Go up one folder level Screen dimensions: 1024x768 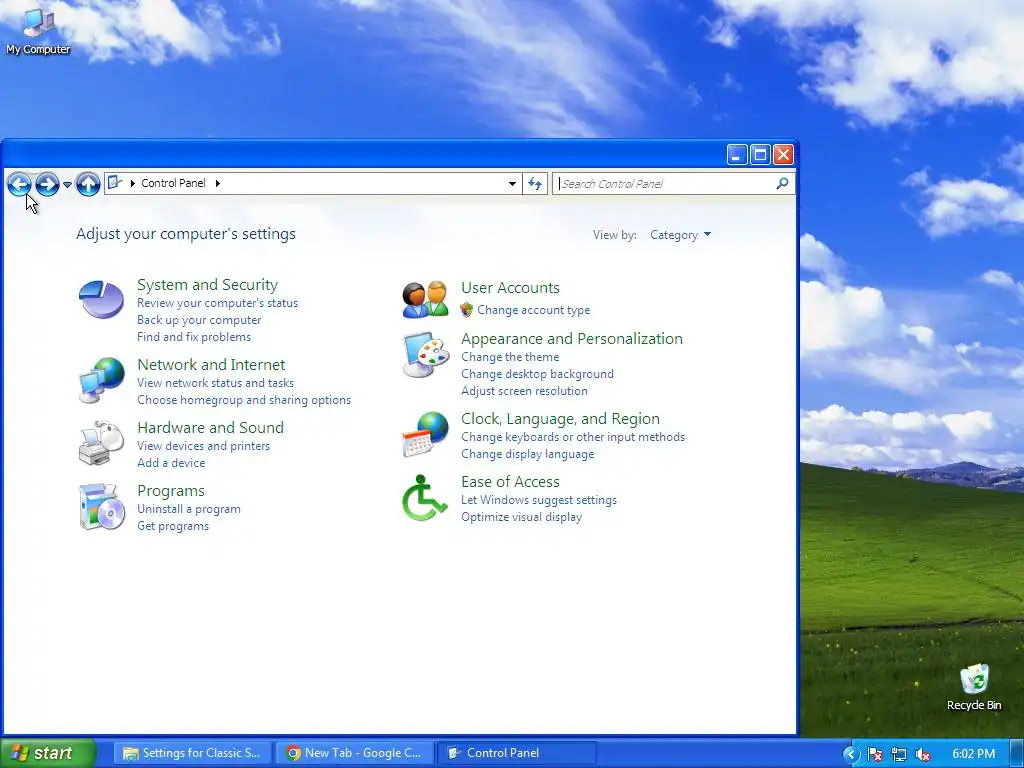click(88, 184)
